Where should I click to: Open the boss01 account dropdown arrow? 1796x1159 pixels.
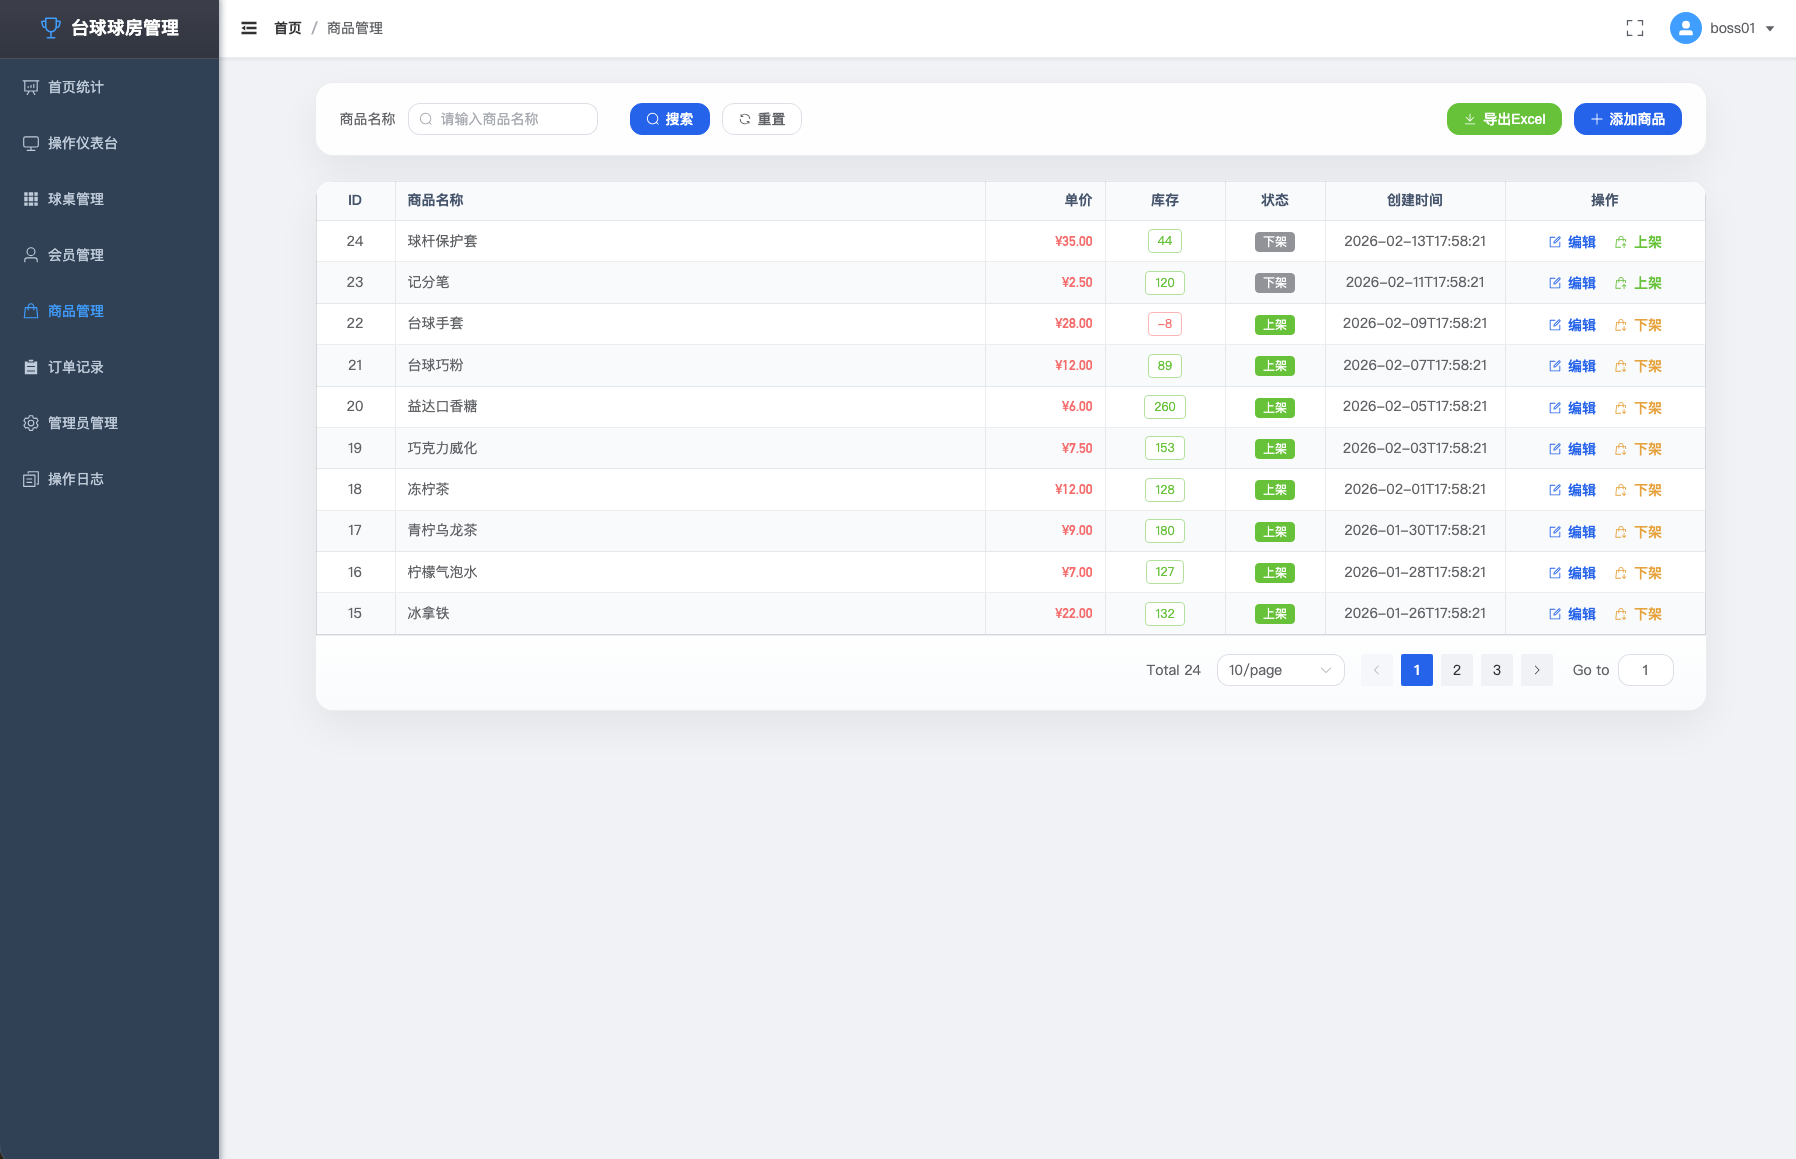pyautogui.click(x=1770, y=29)
